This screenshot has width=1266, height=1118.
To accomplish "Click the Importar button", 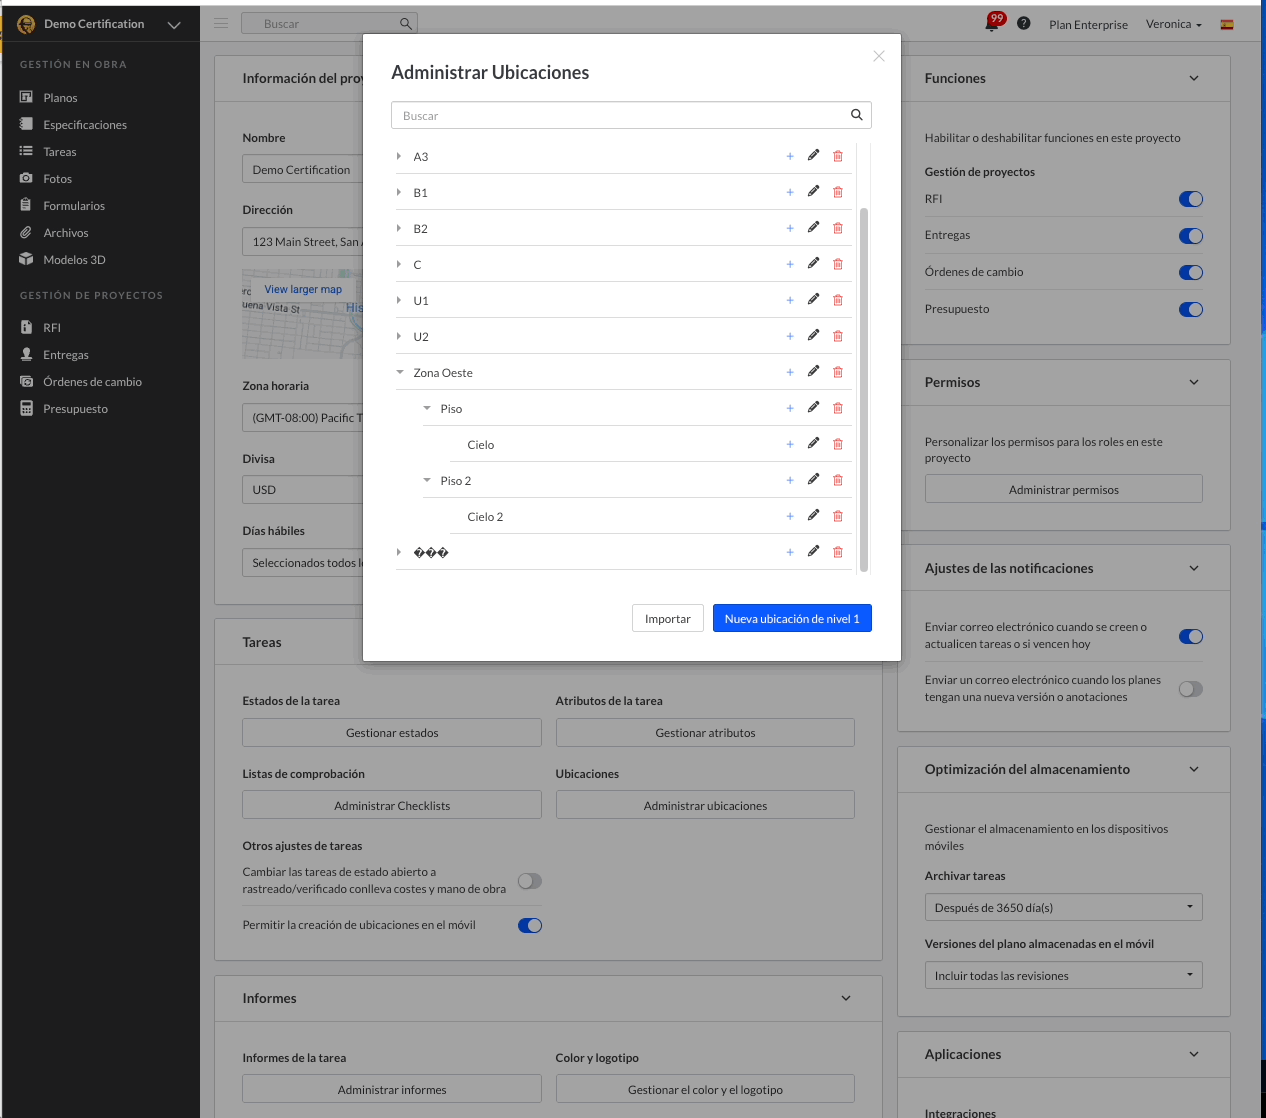I will click(668, 618).
